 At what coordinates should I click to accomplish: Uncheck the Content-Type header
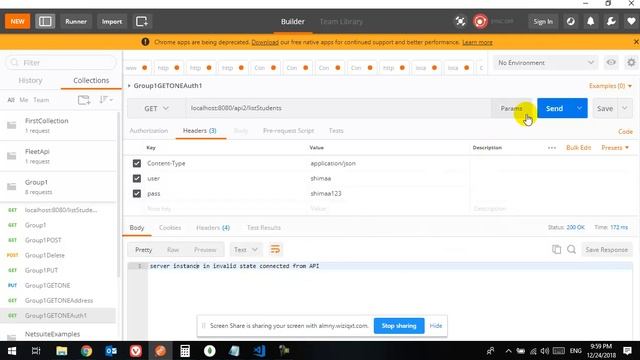pyautogui.click(x=137, y=163)
